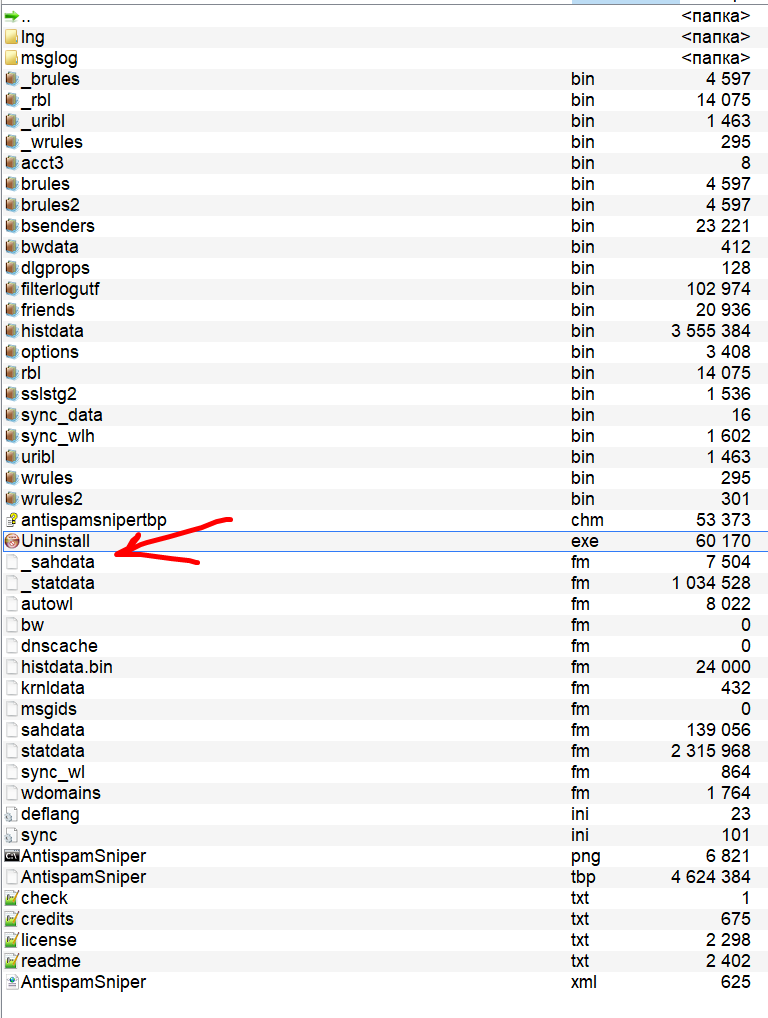This screenshot has height=1018, width=768.
Task: Click the AntispamSniper png image icon
Action: click(12, 856)
